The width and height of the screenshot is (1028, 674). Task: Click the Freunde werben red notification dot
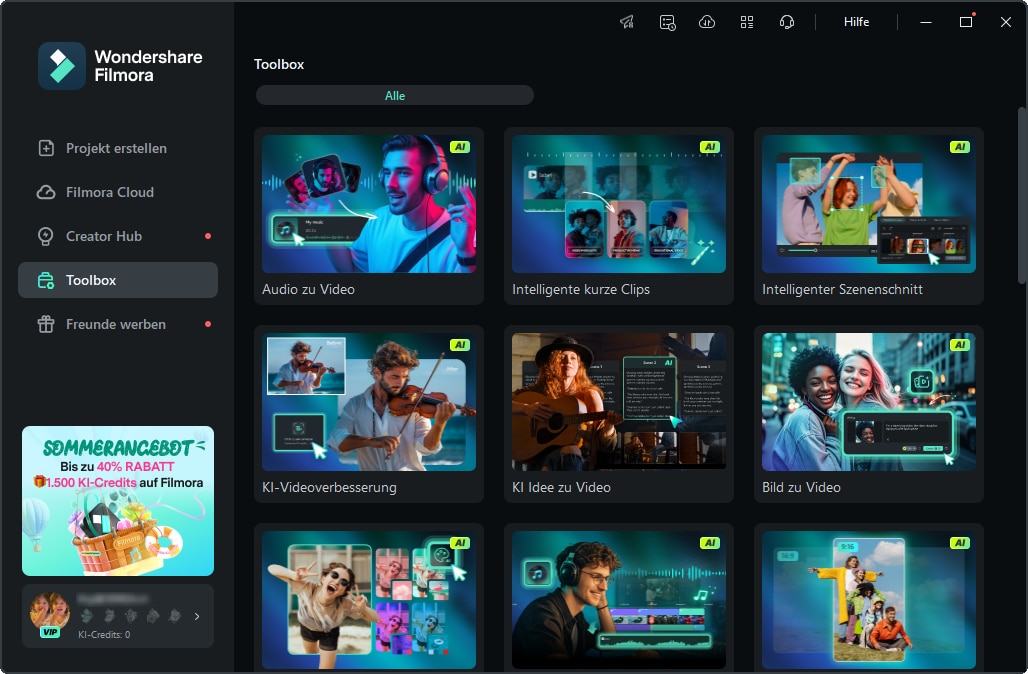(208, 324)
